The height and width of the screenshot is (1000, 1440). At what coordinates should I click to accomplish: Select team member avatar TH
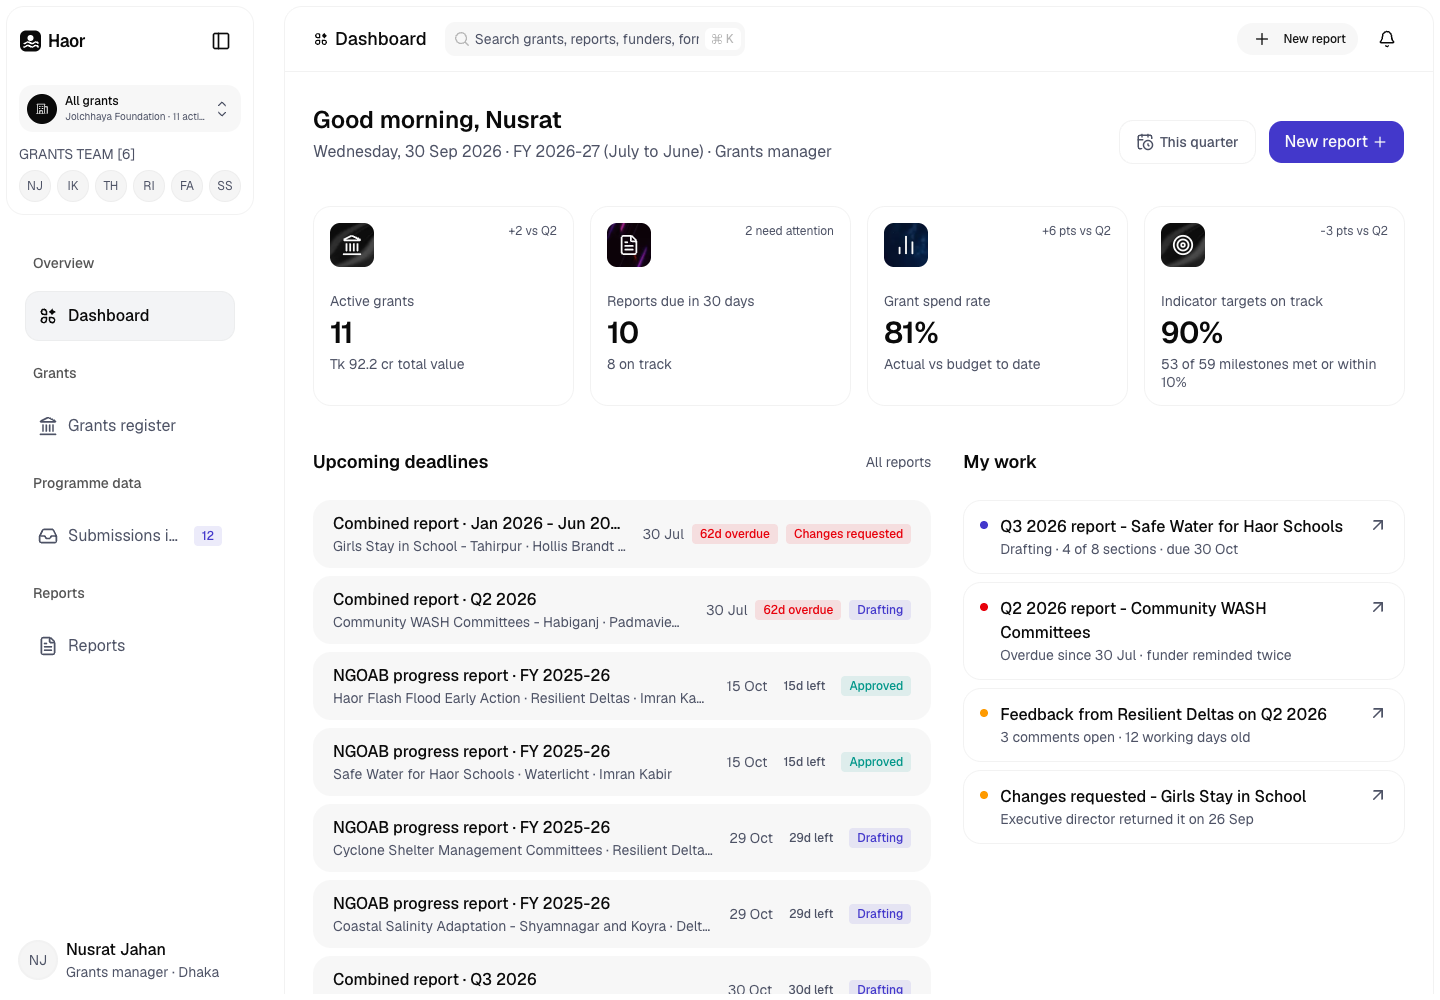[x=111, y=186]
